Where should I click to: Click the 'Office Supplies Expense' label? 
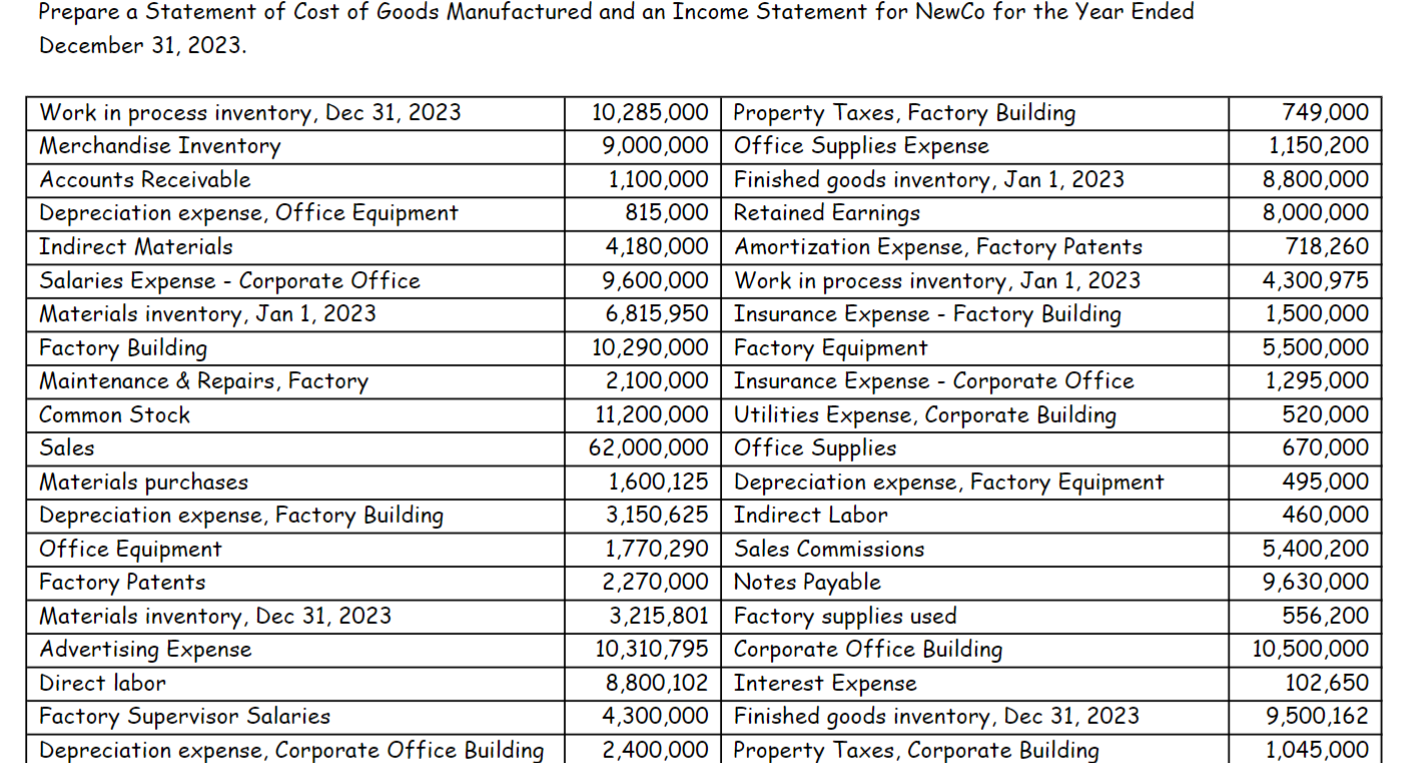(861, 146)
